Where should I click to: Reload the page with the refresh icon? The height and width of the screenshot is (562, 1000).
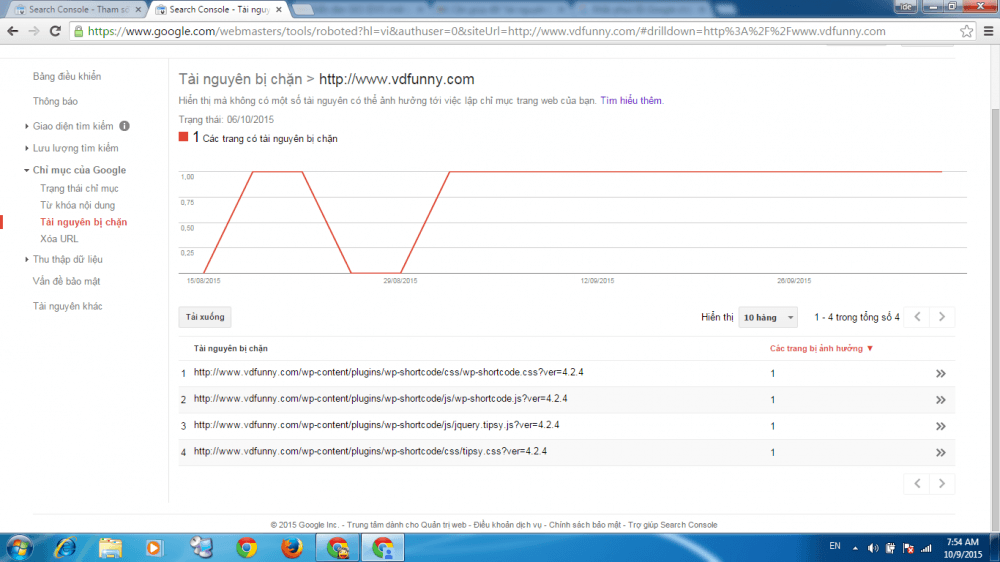coord(55,31)
